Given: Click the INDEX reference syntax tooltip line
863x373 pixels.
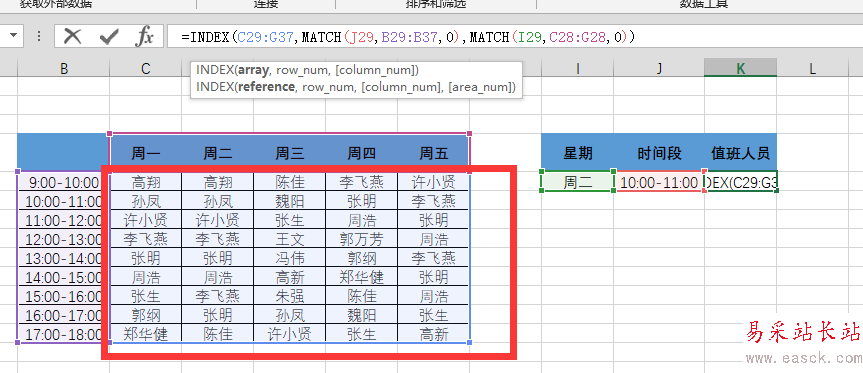Looking at the screenshot, I should pos(356,87).
